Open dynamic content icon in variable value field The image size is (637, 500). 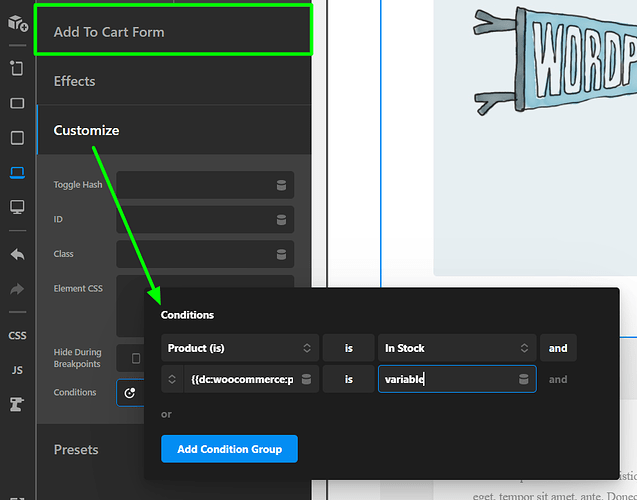pos(524,379)
